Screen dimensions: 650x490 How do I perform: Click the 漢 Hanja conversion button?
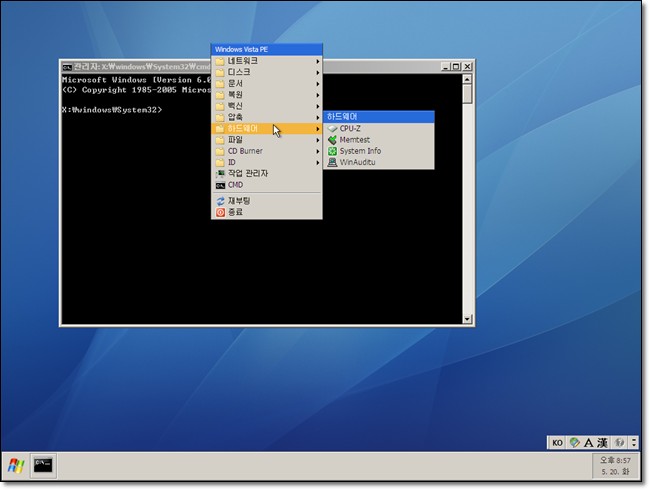tap(602, 443)
